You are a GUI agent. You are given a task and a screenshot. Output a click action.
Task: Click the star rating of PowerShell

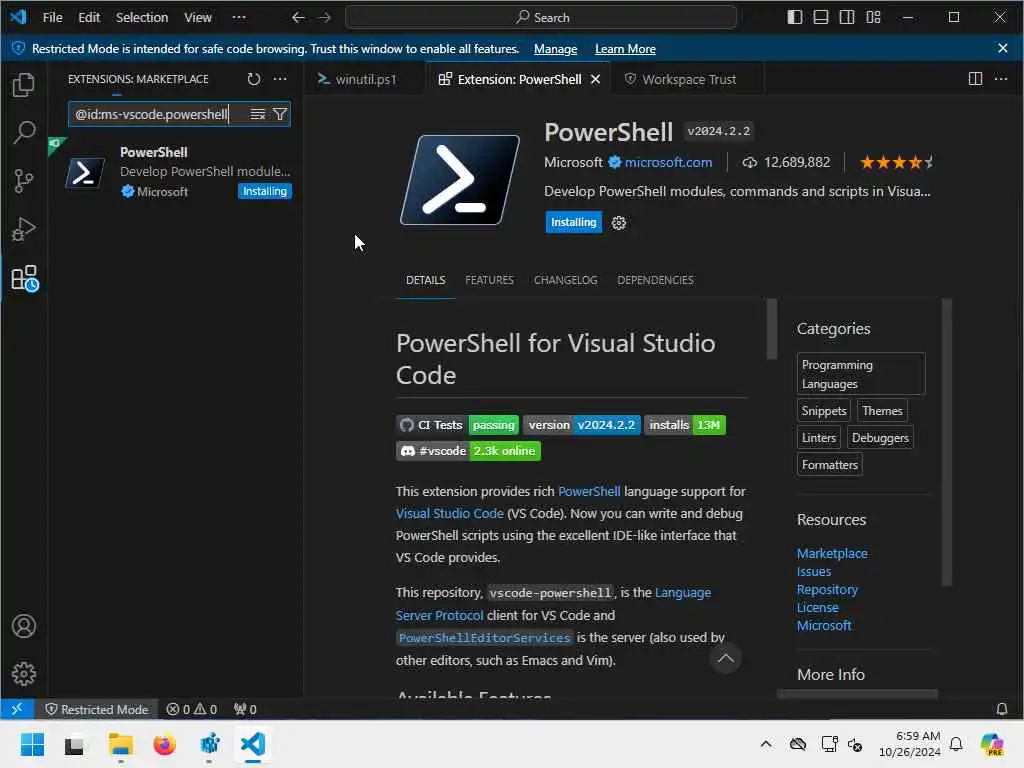tap(897, 162)
